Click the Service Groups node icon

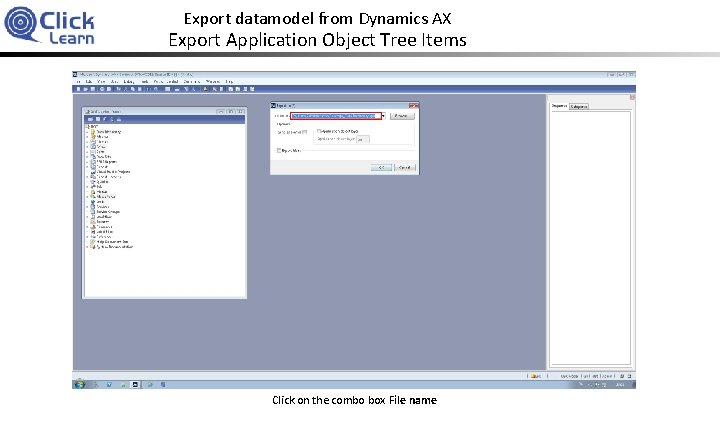click(93, 212)
